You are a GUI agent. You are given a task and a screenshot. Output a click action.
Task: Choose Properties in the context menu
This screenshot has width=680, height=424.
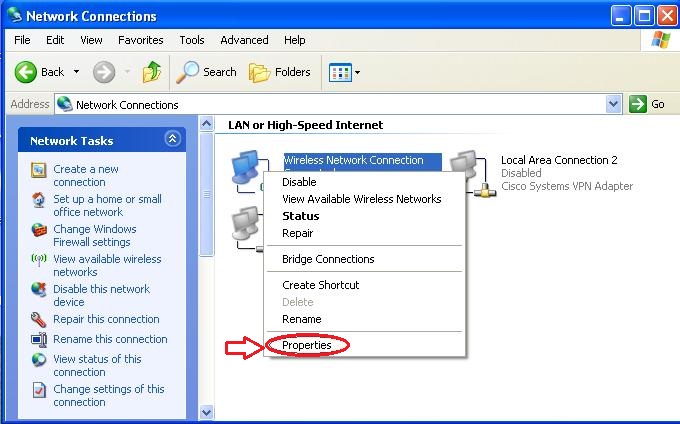coord(364,345)
